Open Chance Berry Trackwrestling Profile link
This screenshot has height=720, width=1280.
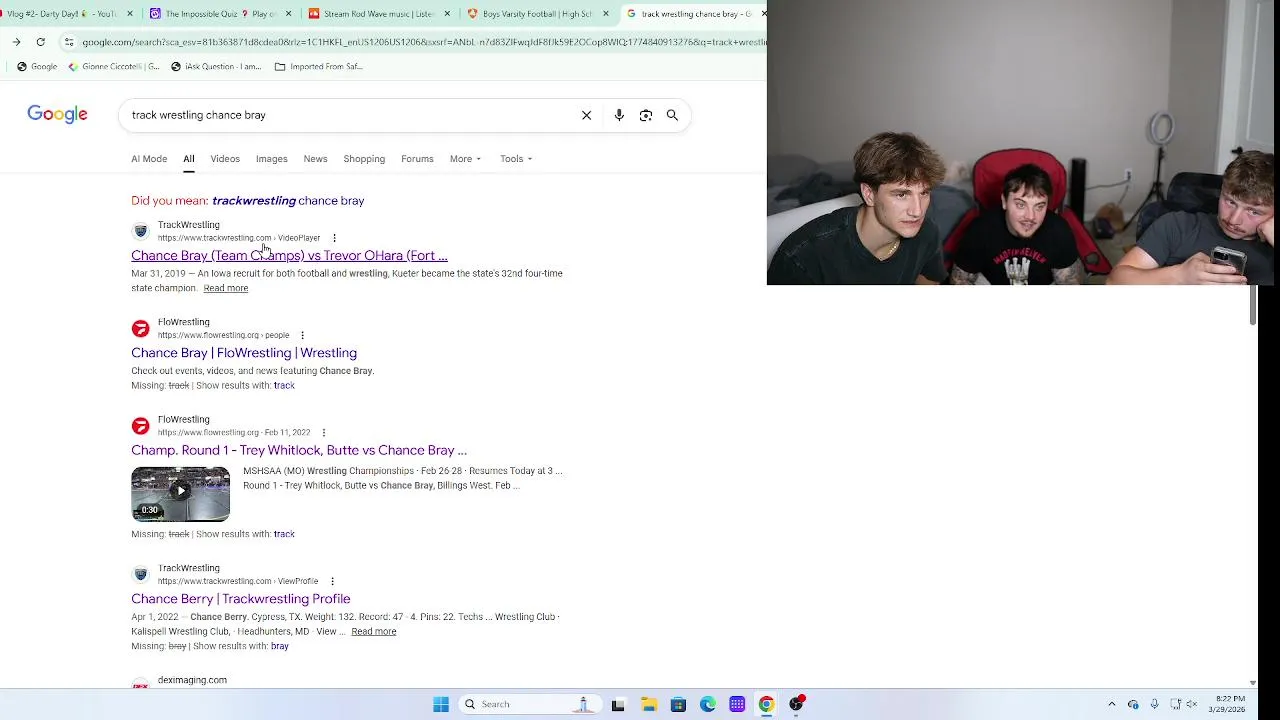click(241, 599)
